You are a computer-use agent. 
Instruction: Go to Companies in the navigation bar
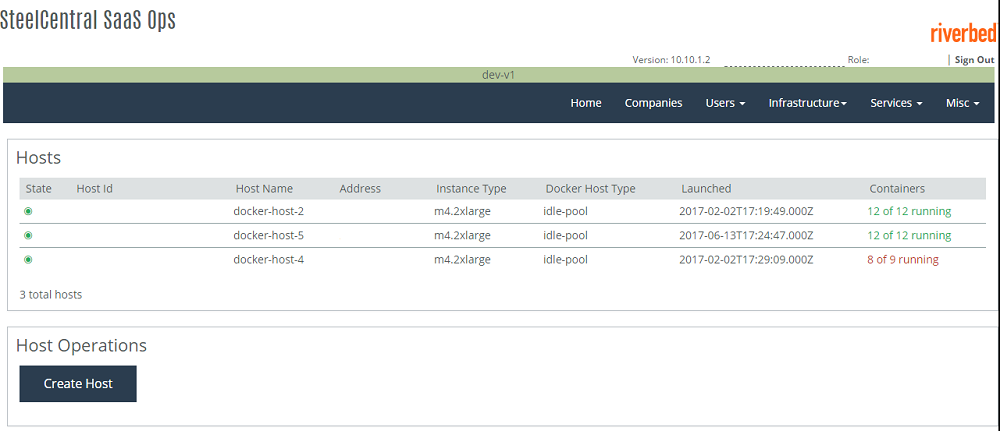tap(653, 103)
